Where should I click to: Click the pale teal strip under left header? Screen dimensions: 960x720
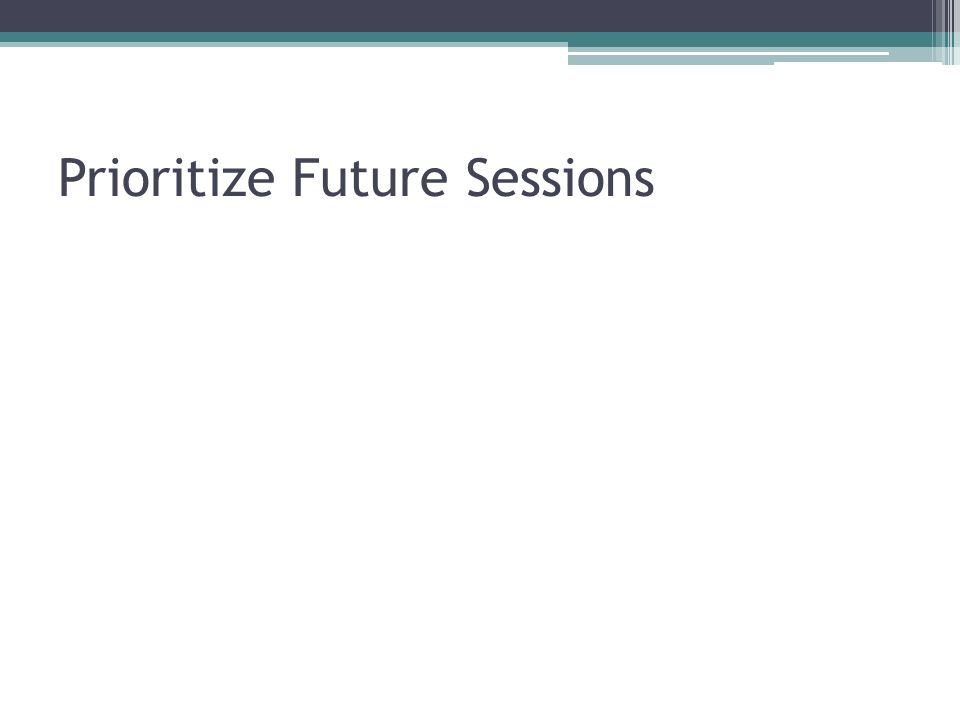pyautogui.click(x=284, y=45)
